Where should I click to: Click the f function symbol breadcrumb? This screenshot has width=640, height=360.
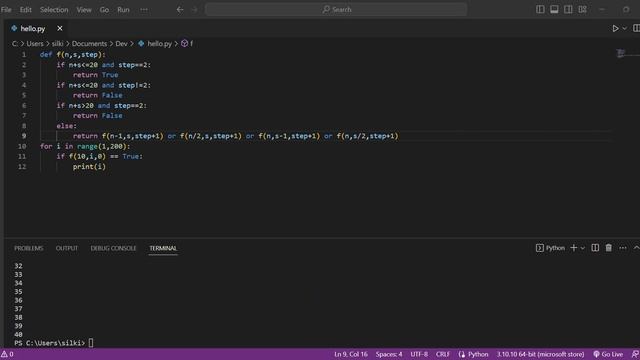click(187, 44)
